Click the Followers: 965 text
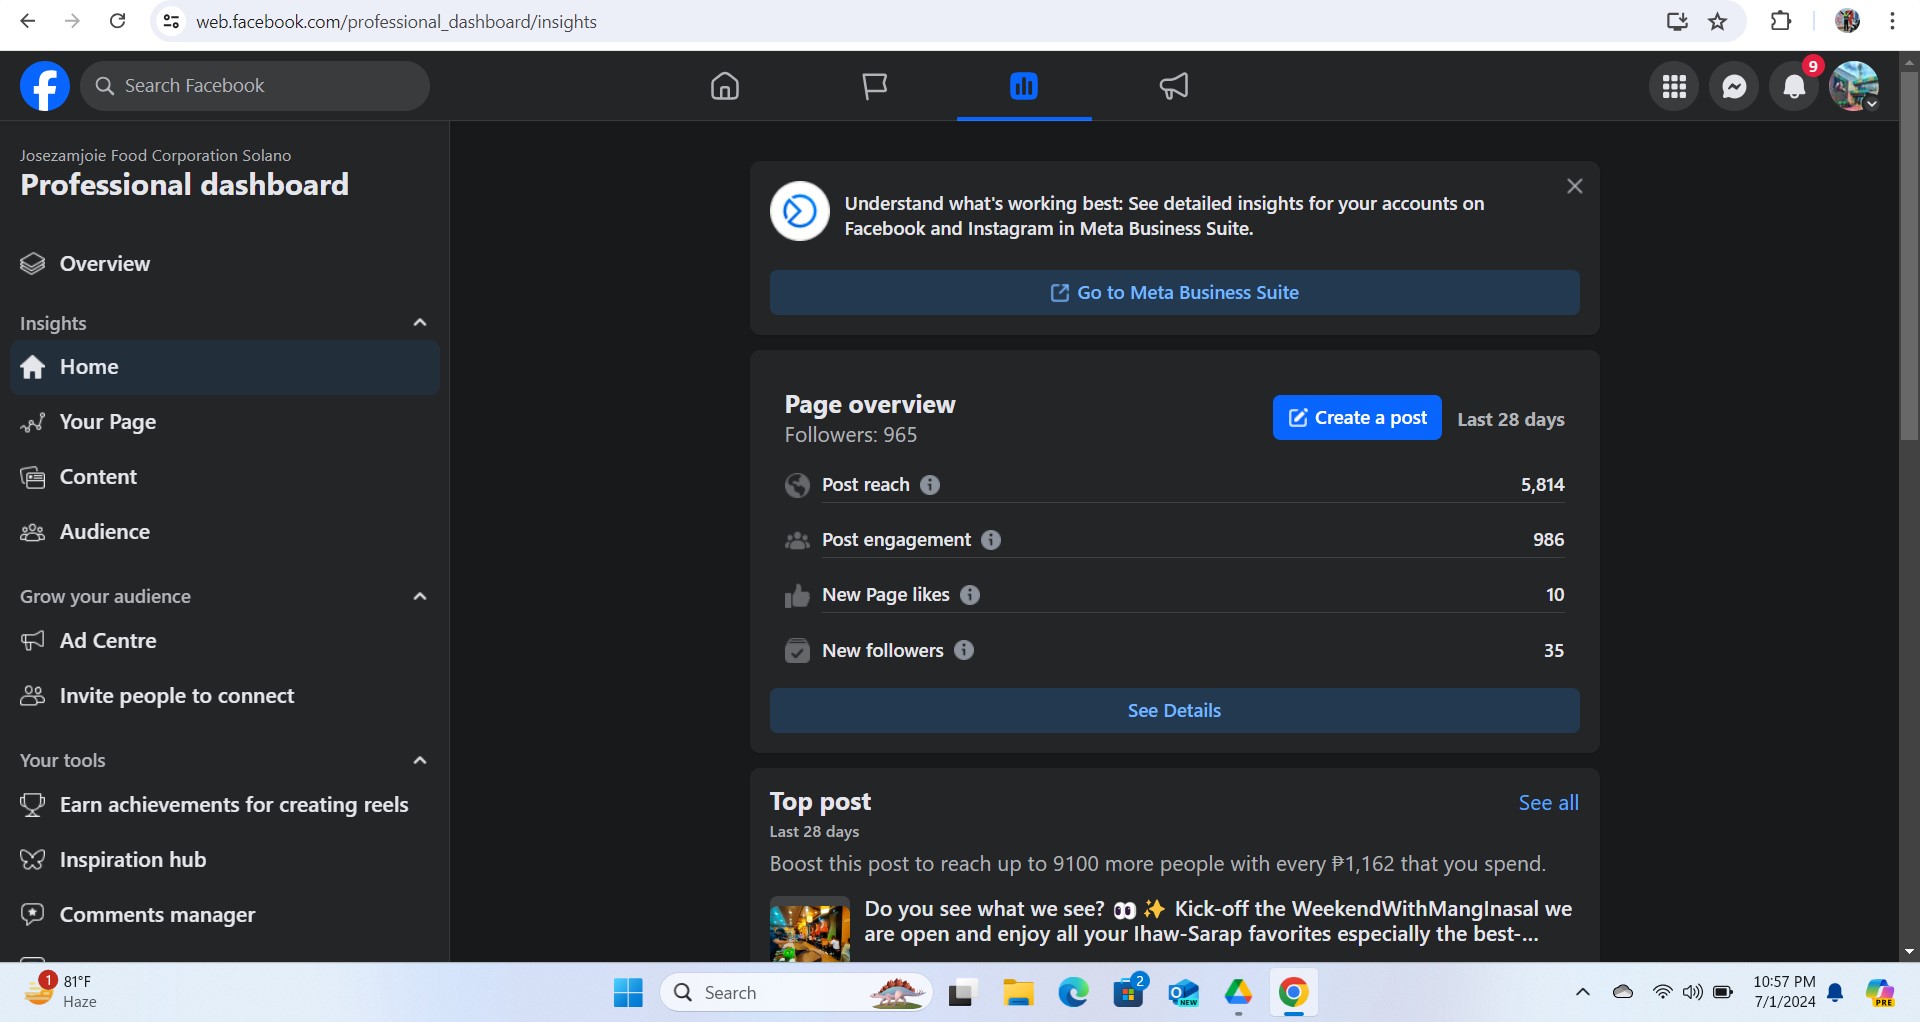 (851, 435)
